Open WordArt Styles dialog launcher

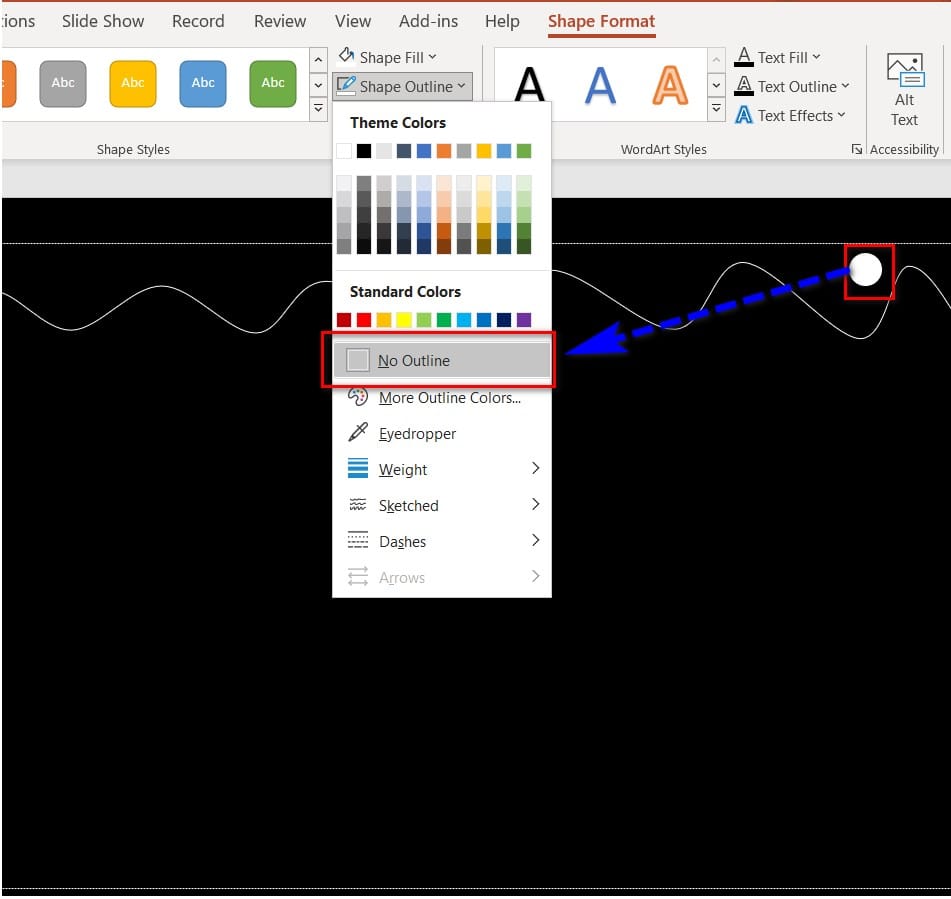pos(856,149)
